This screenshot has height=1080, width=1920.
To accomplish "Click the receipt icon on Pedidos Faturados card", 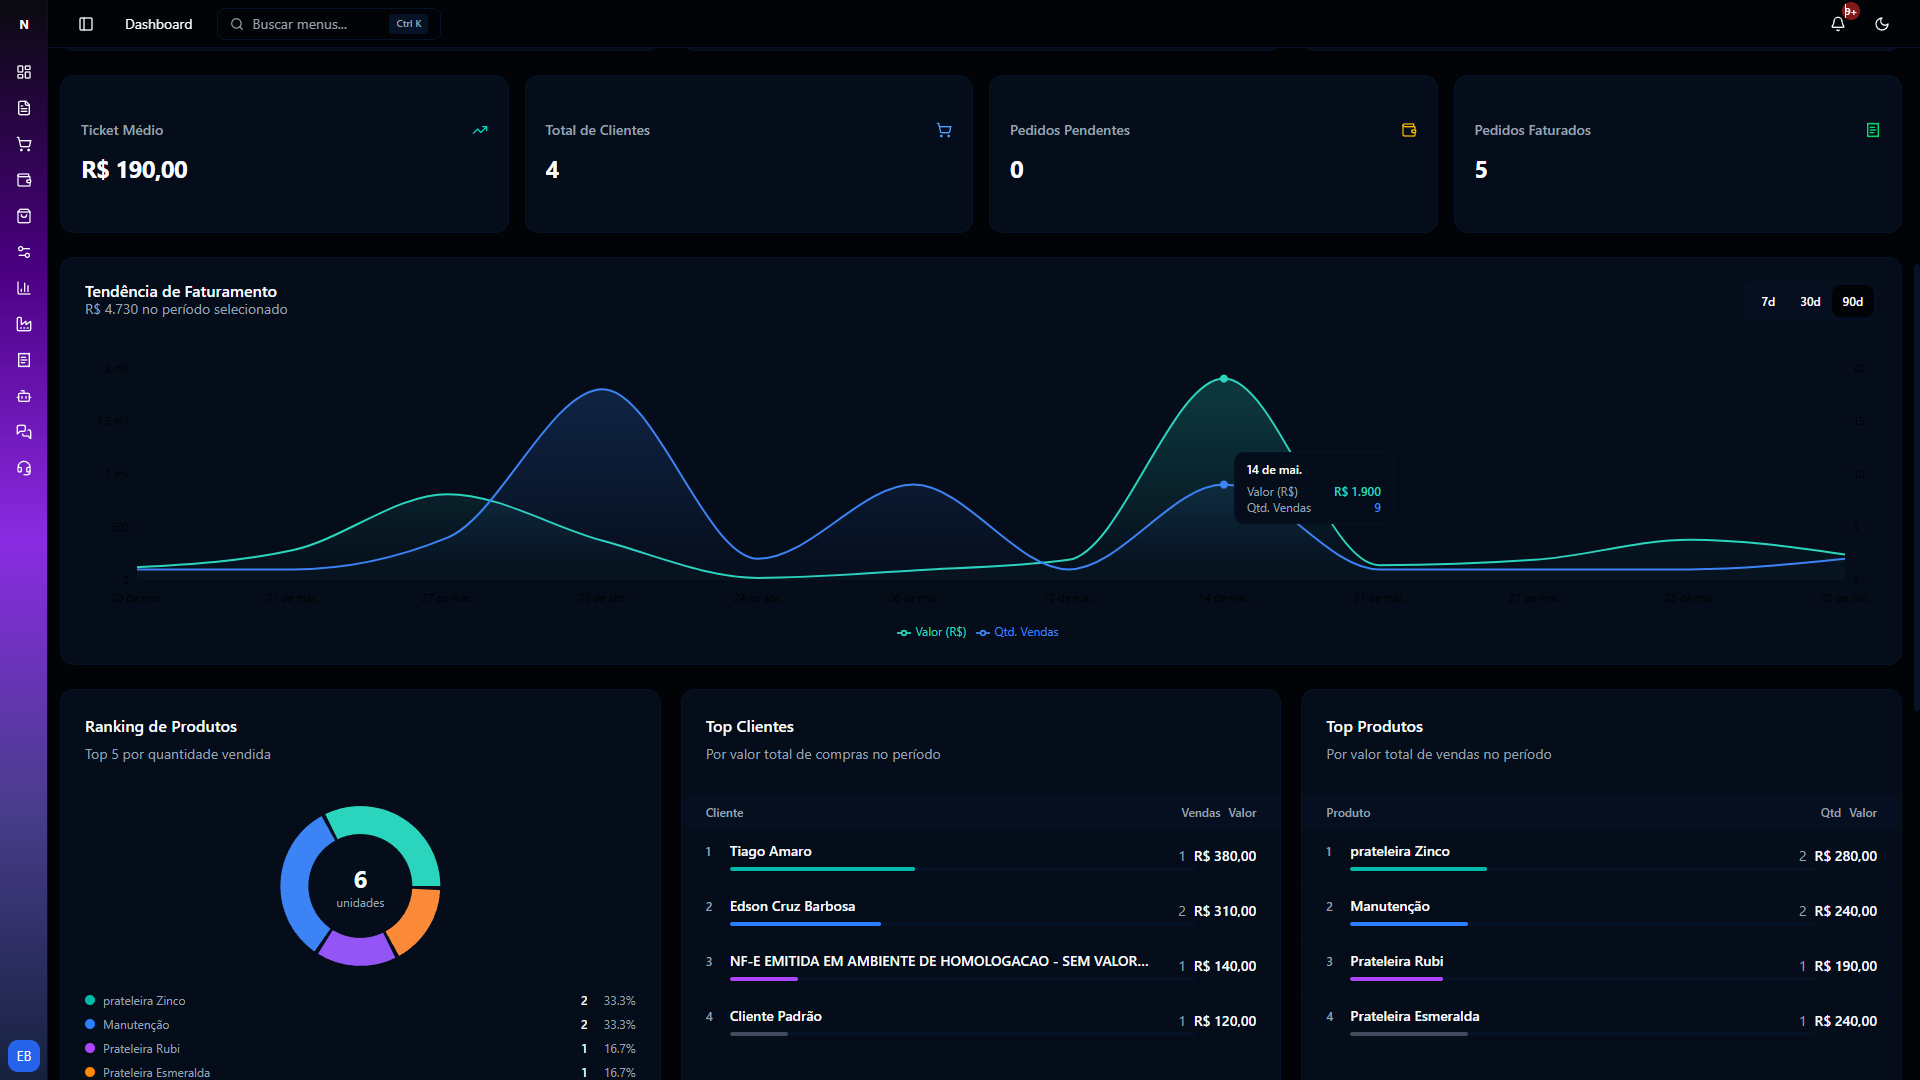I will (x=1873, y=130).
